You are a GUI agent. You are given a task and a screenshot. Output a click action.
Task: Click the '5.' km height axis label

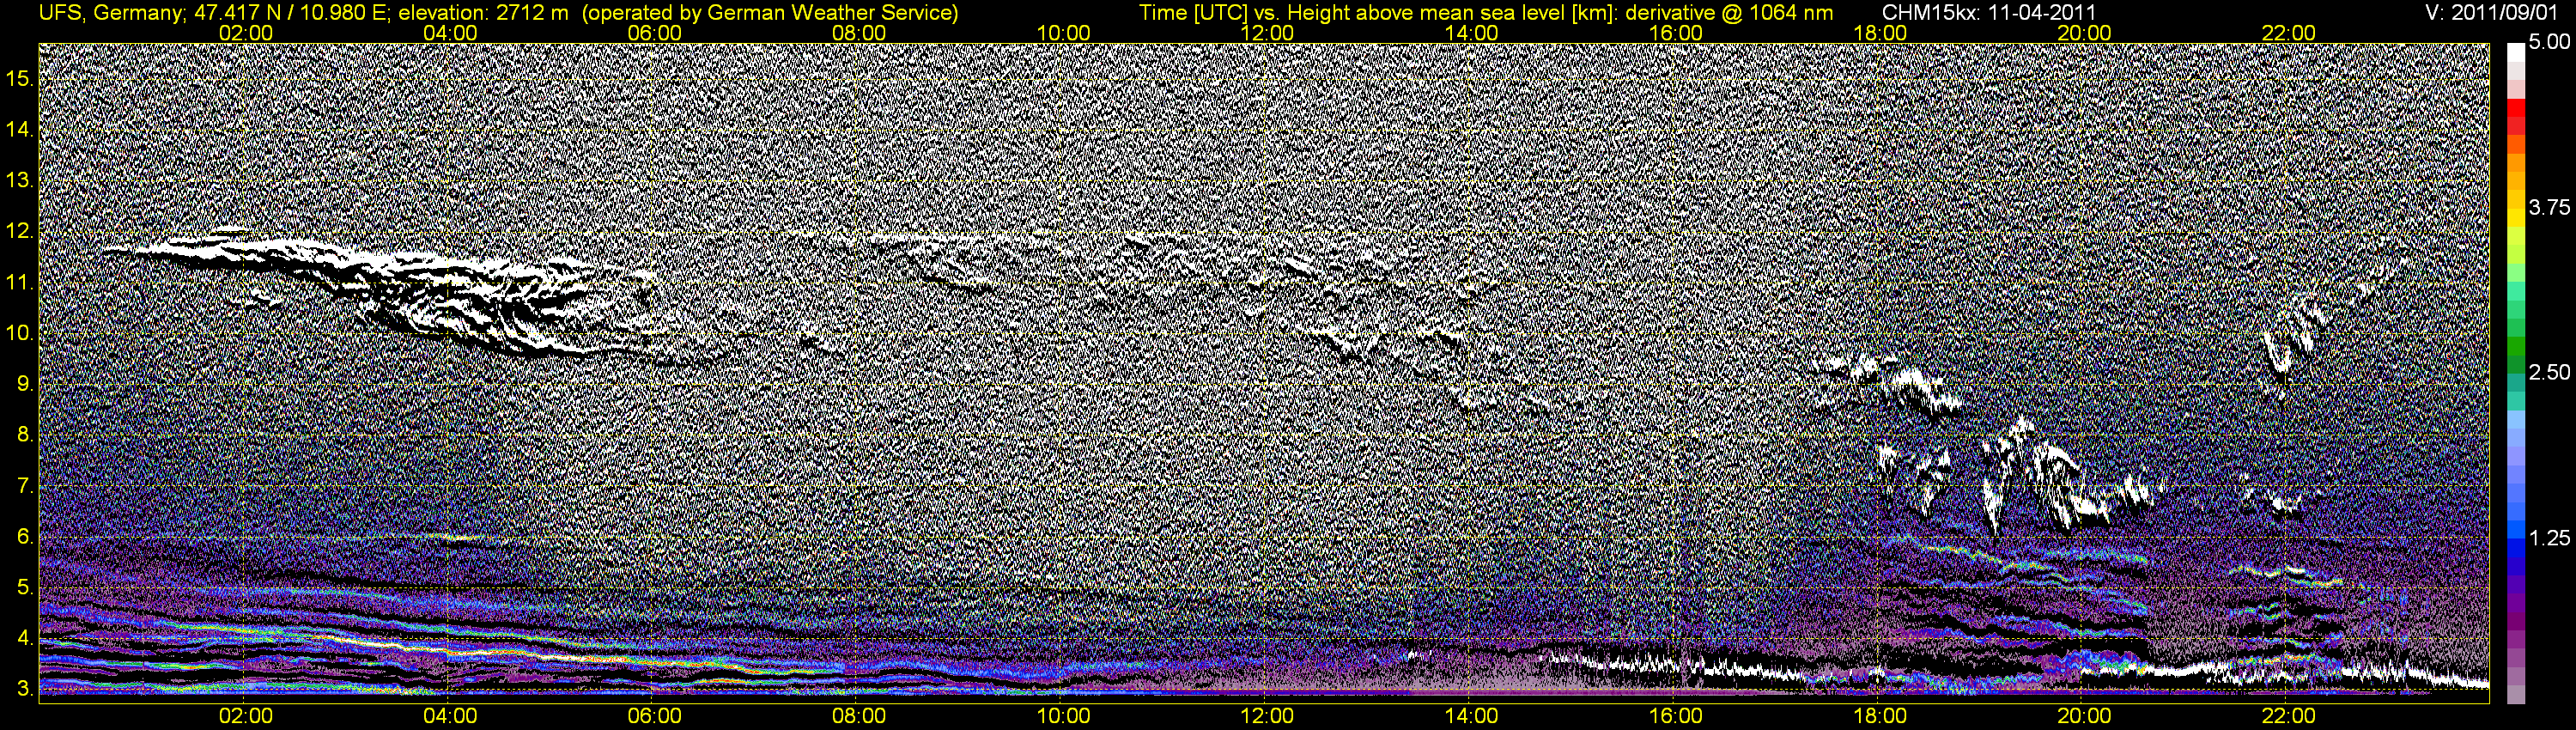26,587
